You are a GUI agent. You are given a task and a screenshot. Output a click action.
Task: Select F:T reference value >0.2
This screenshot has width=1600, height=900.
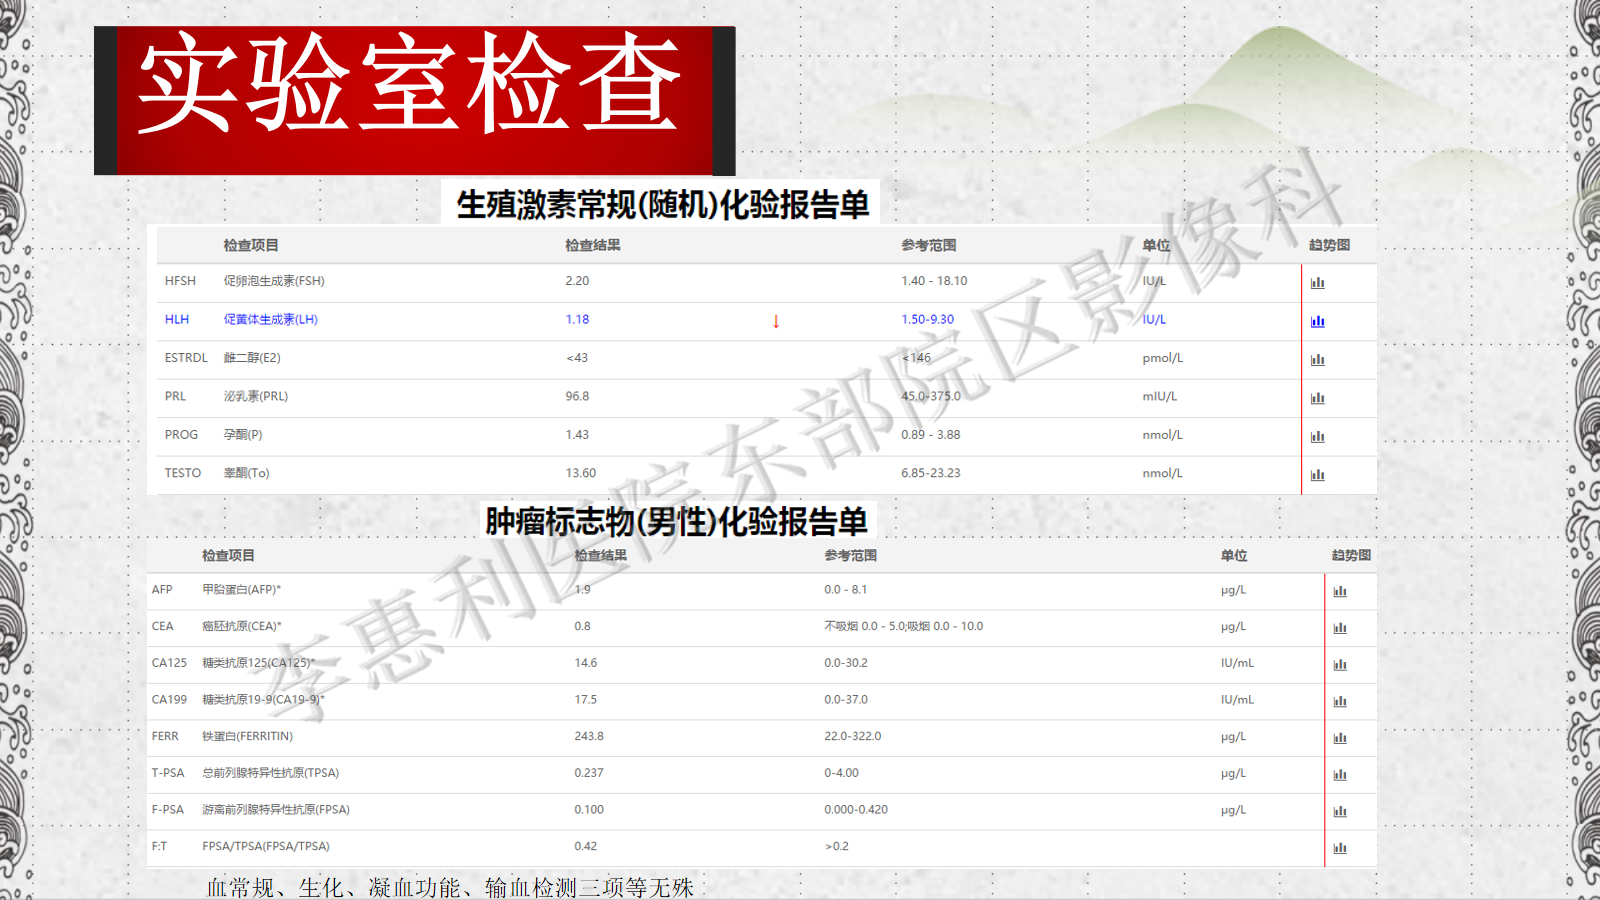(x=836, y=846)
